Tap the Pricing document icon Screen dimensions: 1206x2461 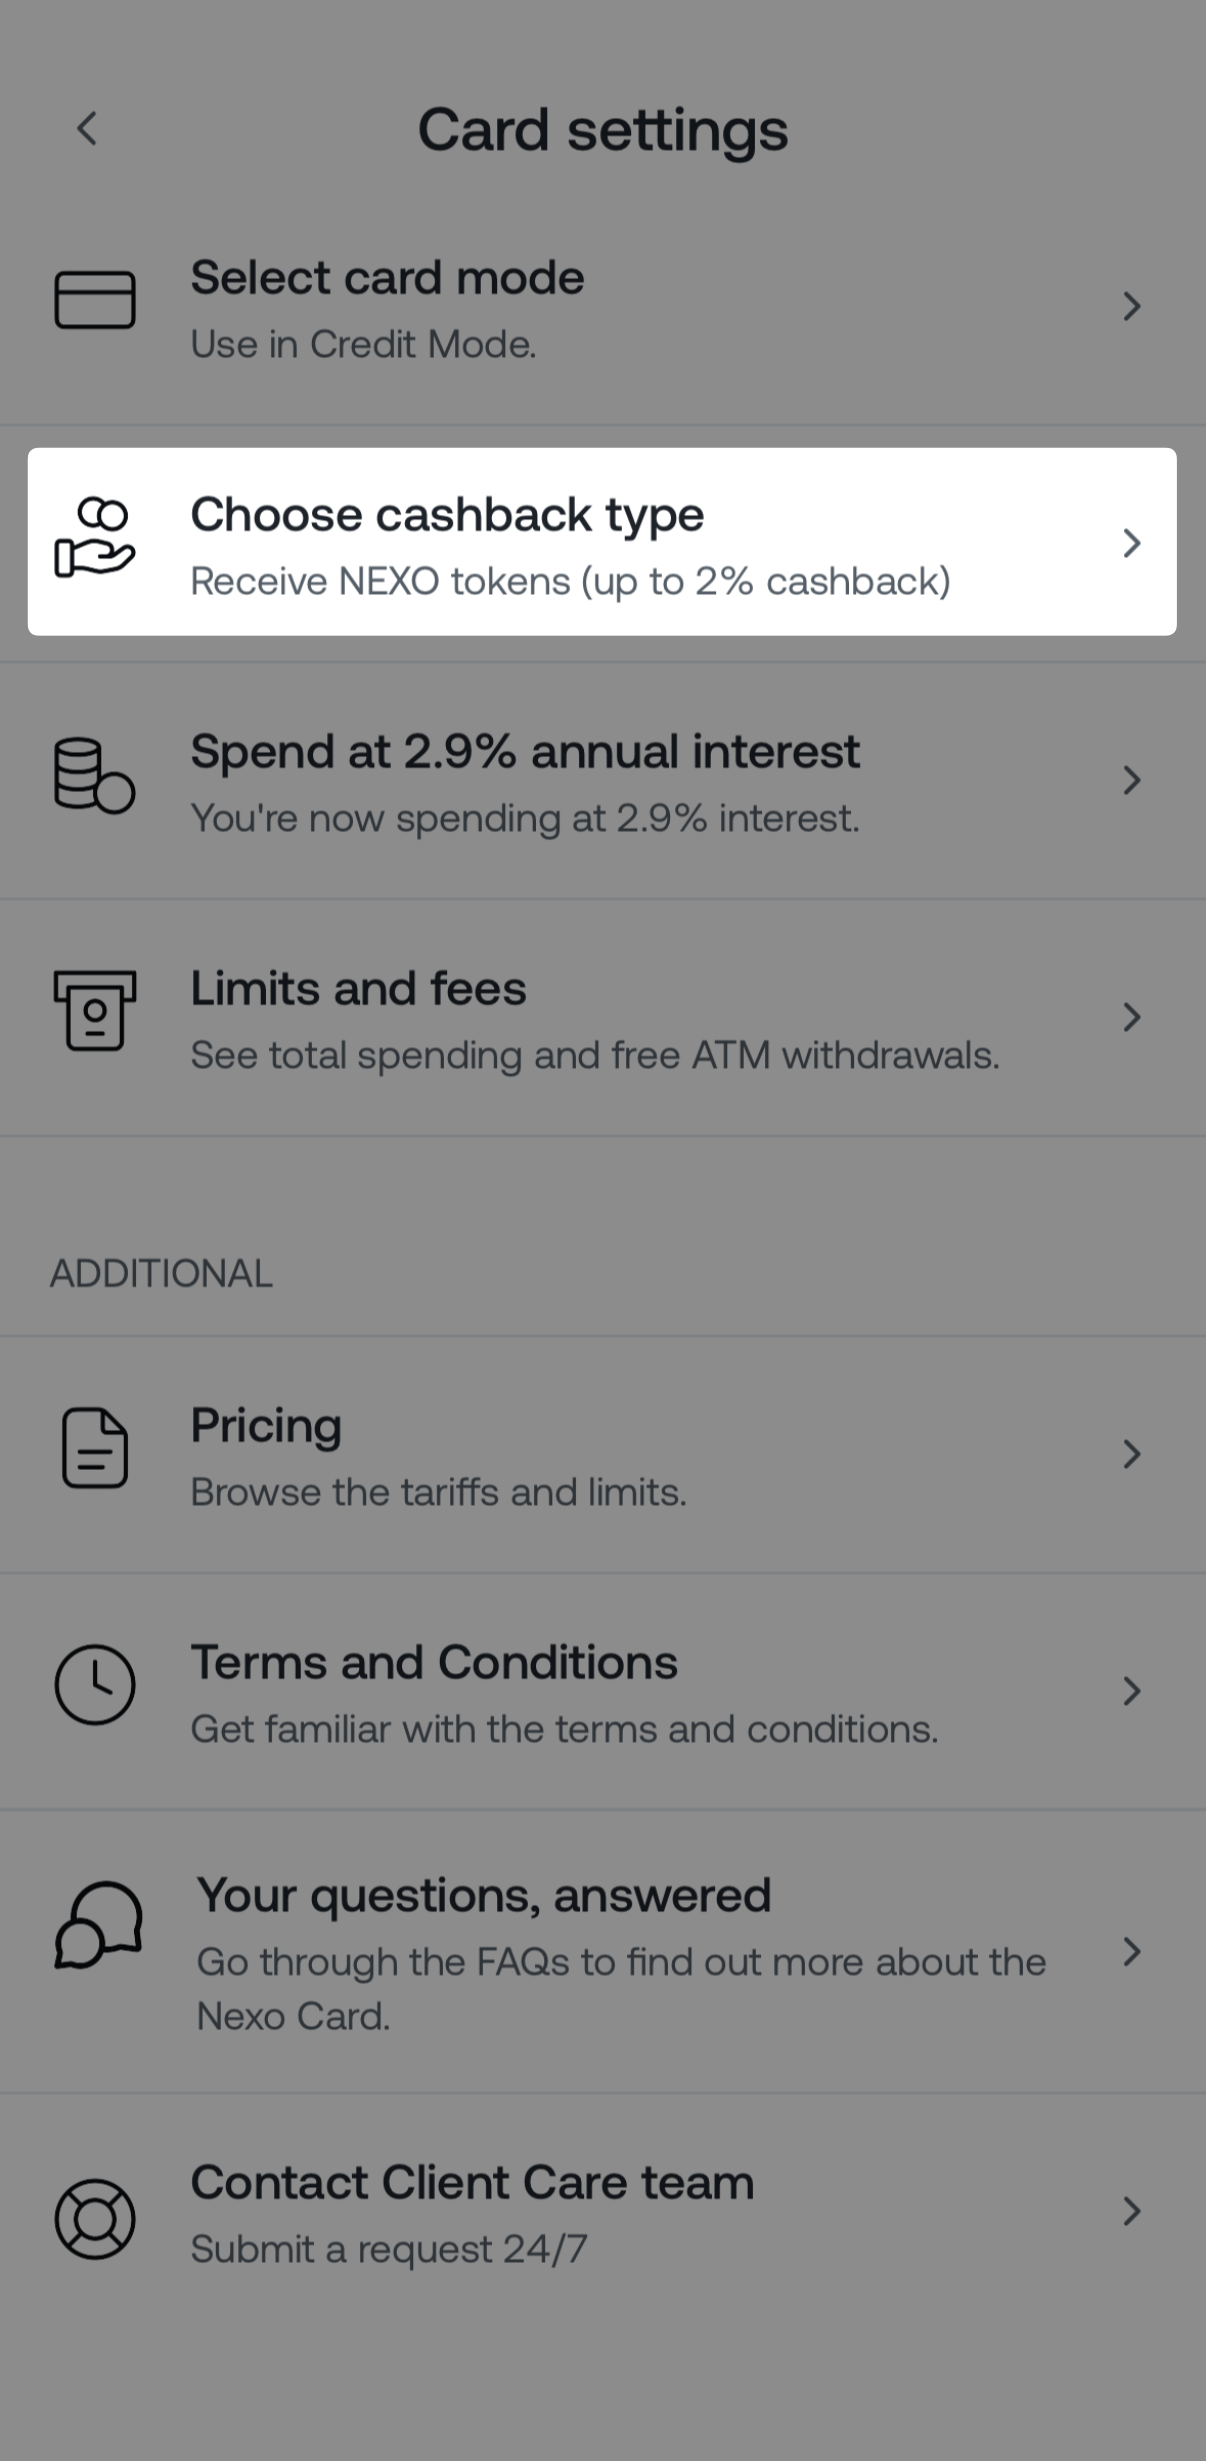coord(95,1448)
